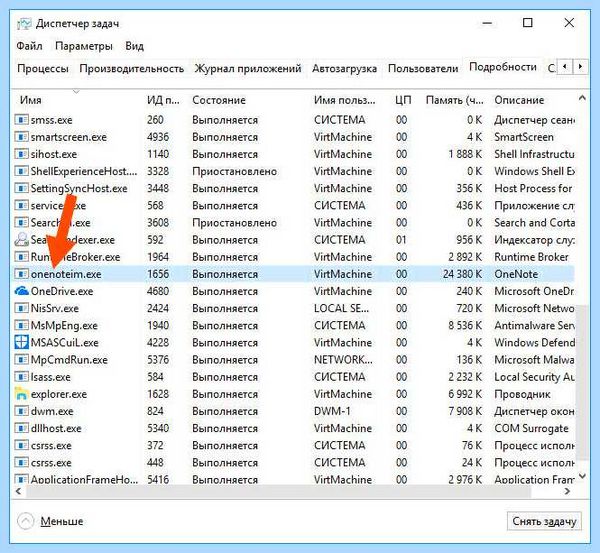Click PID 1964 of RuntimeBroker.exe
This screenshot has height=553, width=600.
pos(158,257)
